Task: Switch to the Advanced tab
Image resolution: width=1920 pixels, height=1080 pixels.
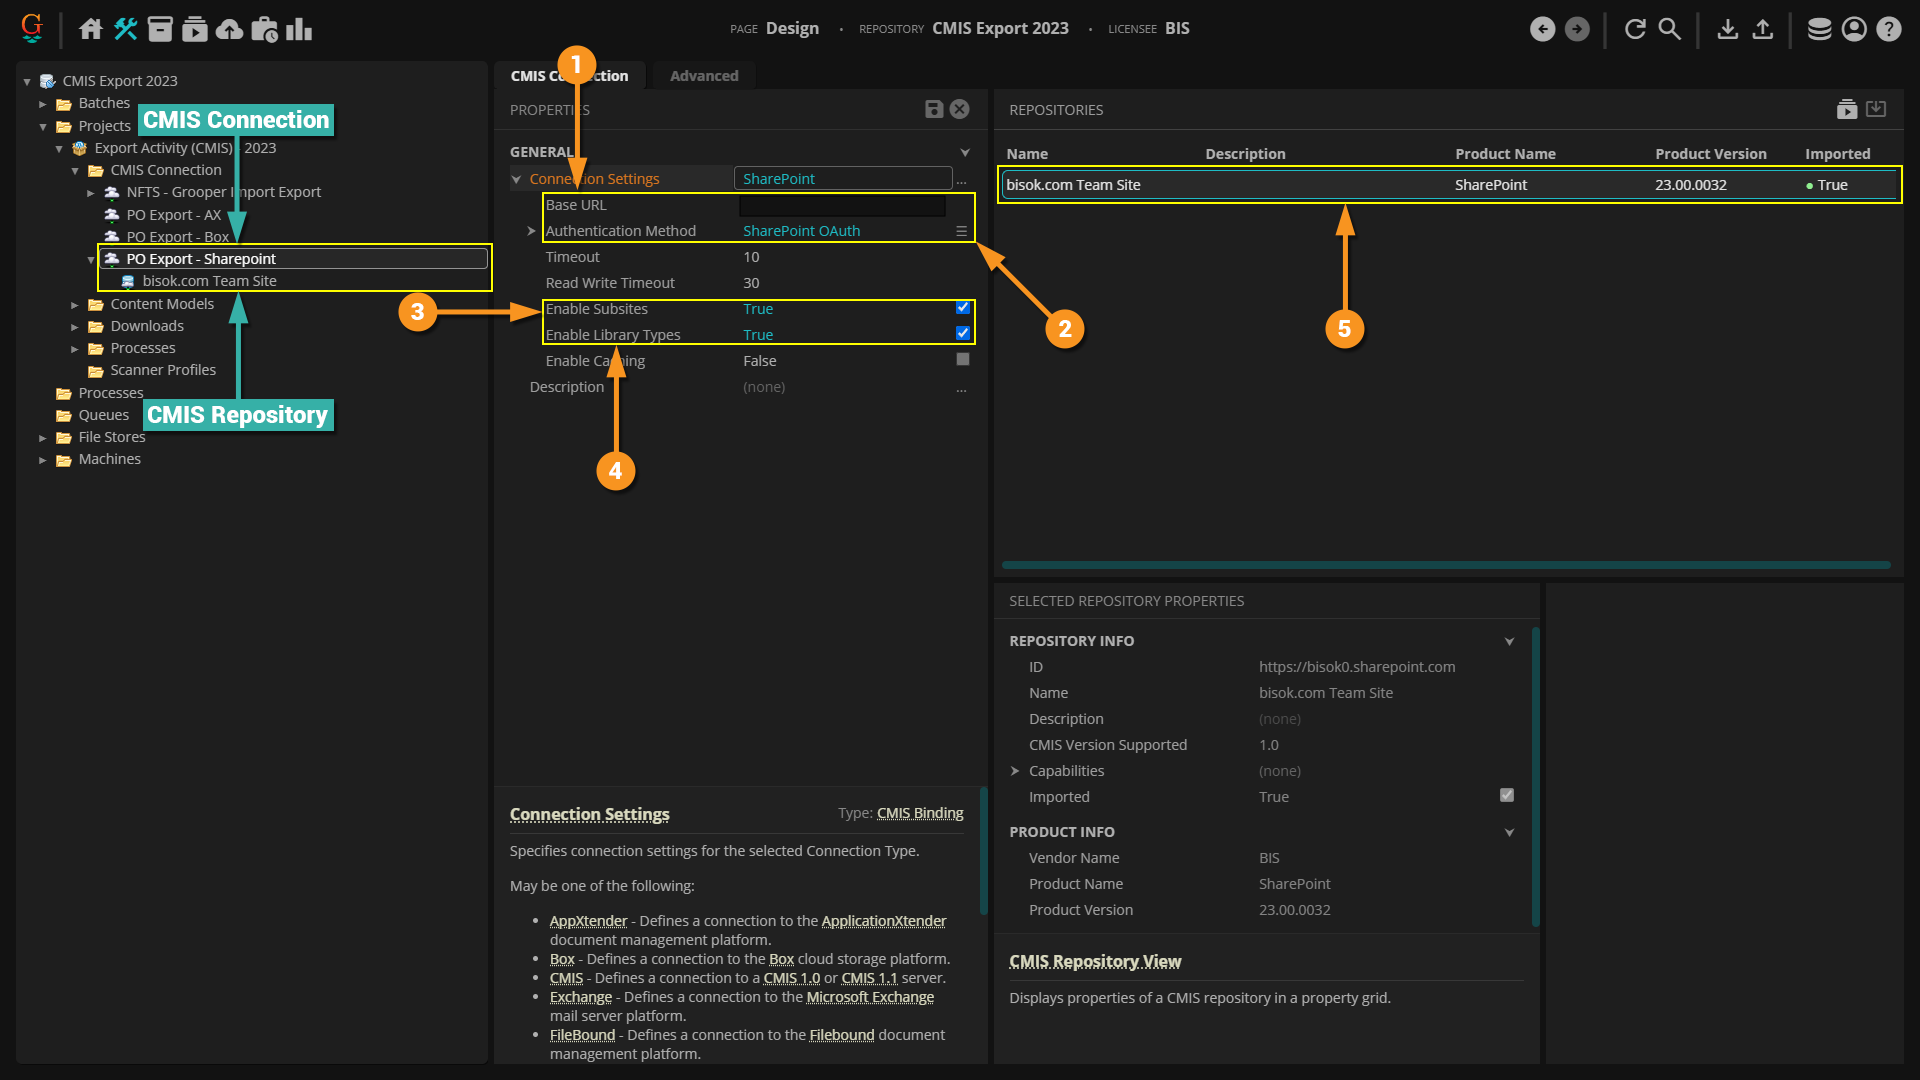Action: [x=704, y=76]
